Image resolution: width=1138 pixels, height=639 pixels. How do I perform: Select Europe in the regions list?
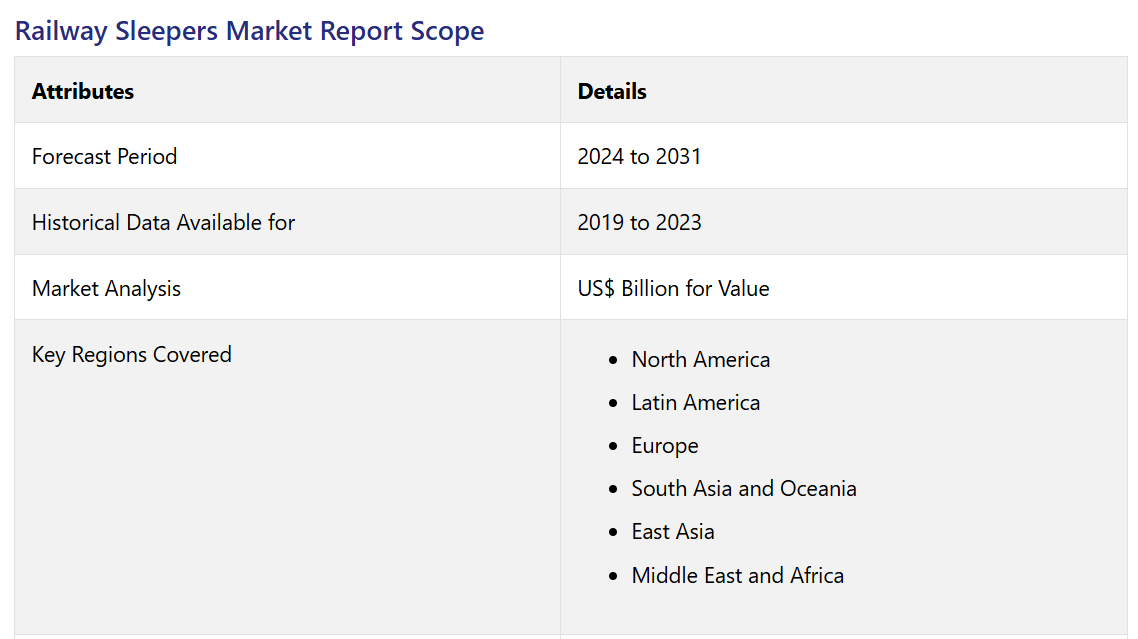click(665, 445)
